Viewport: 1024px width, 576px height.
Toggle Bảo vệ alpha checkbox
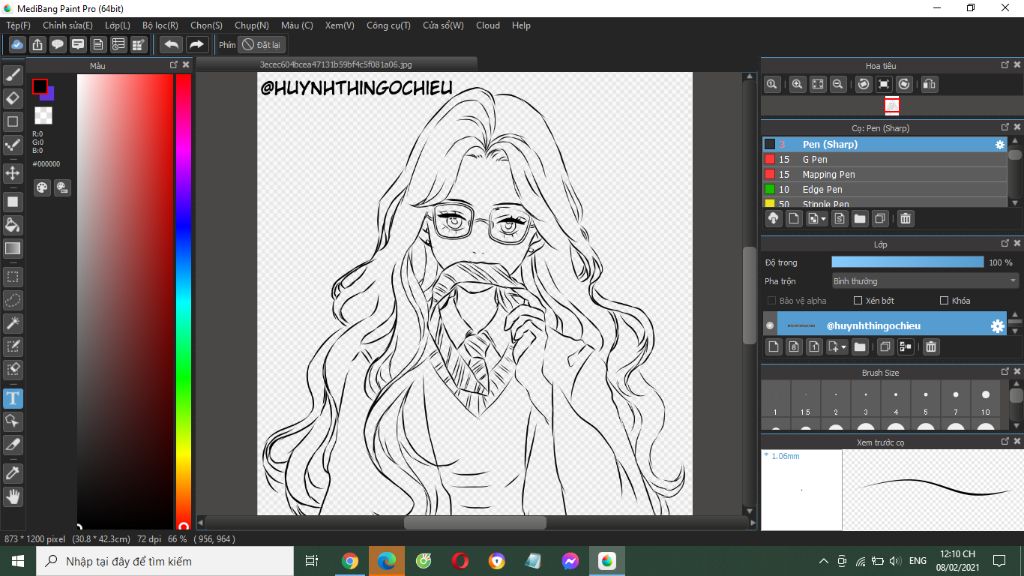click(x=772, y=300)
